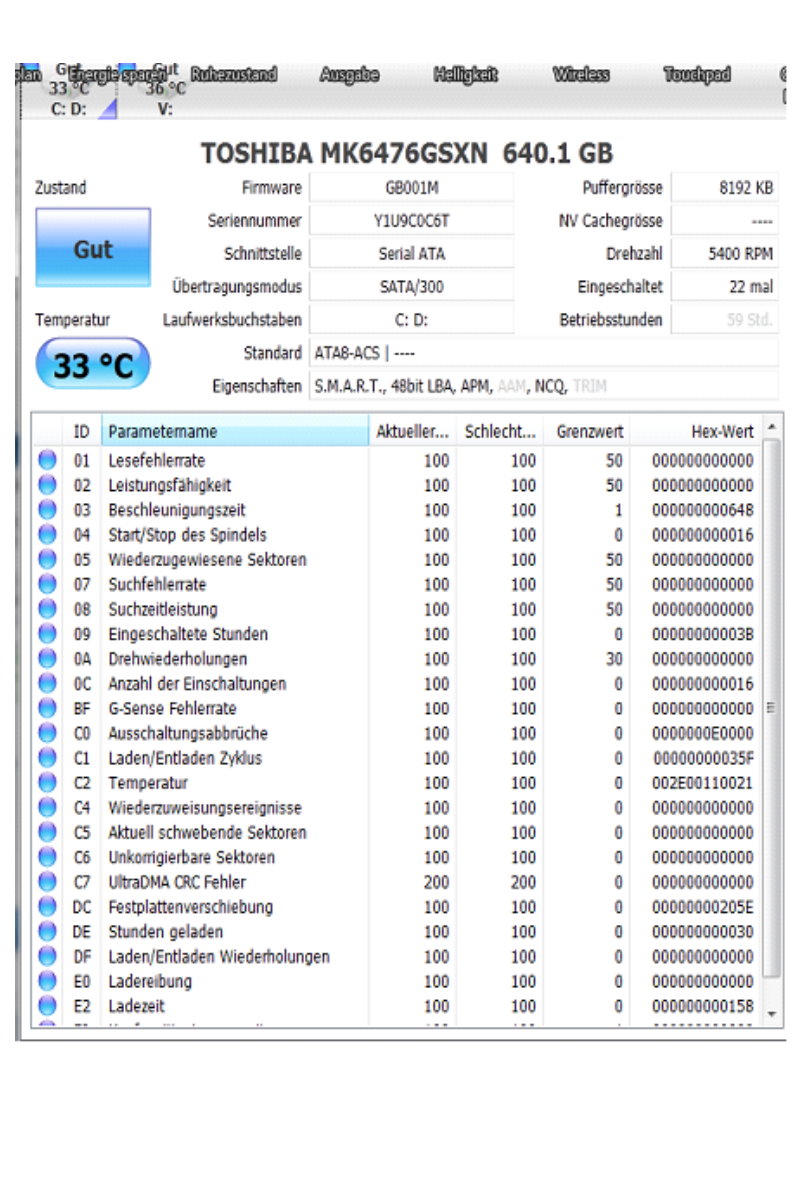Click hex value 002E00110021 in Temperatur row

tap(703, 783)
